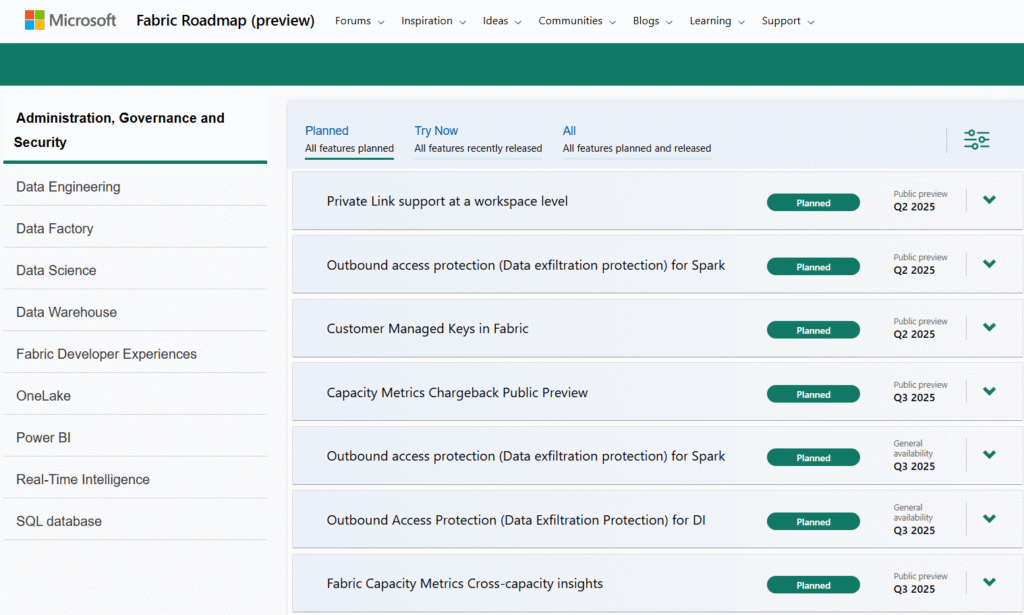This screenshot has height=615, width=1024.
Task: Click Capacity Metrics Chargeback Public Preview title
Action: [457, 392]
